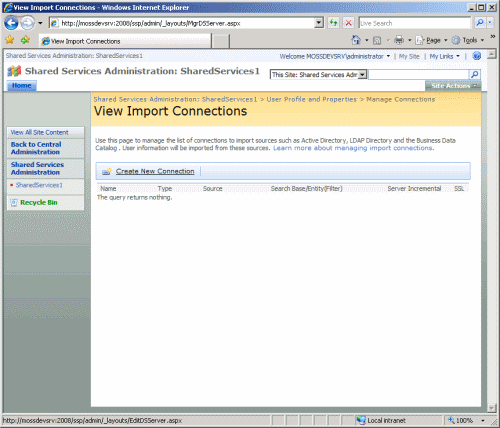Click the Type column header
Viewport: 500px width, 428px height.
(x=165, y=189)
